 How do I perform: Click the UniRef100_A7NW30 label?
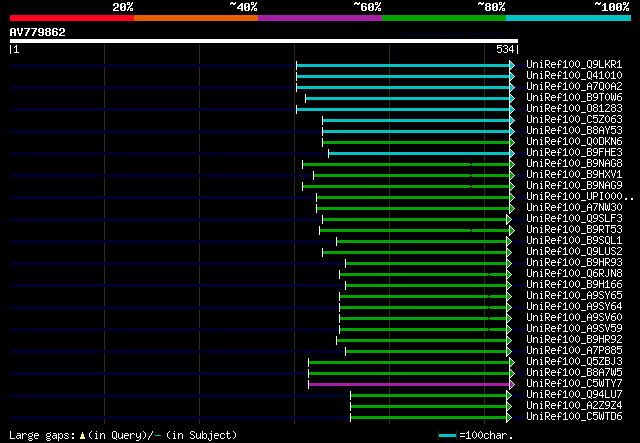(574, 208)
